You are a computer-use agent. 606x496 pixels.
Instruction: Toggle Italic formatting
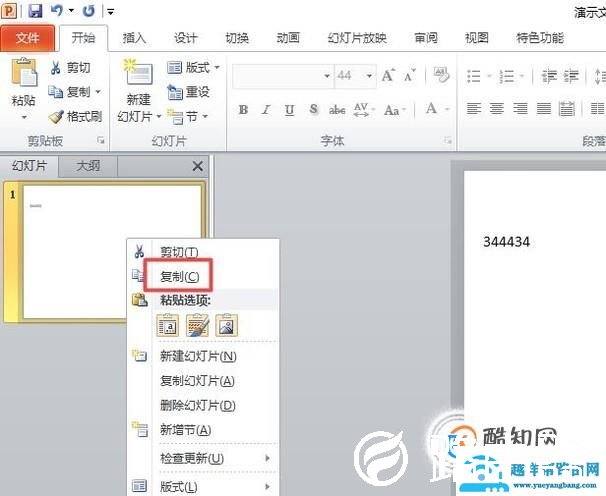(x=266, y=110)
